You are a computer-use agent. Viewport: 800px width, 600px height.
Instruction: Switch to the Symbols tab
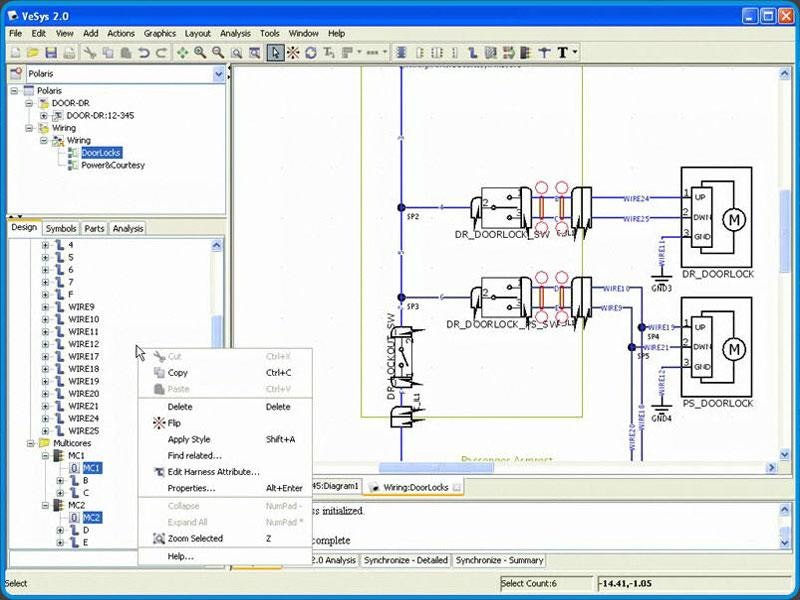pyautogui.click(x=61, y=228)
